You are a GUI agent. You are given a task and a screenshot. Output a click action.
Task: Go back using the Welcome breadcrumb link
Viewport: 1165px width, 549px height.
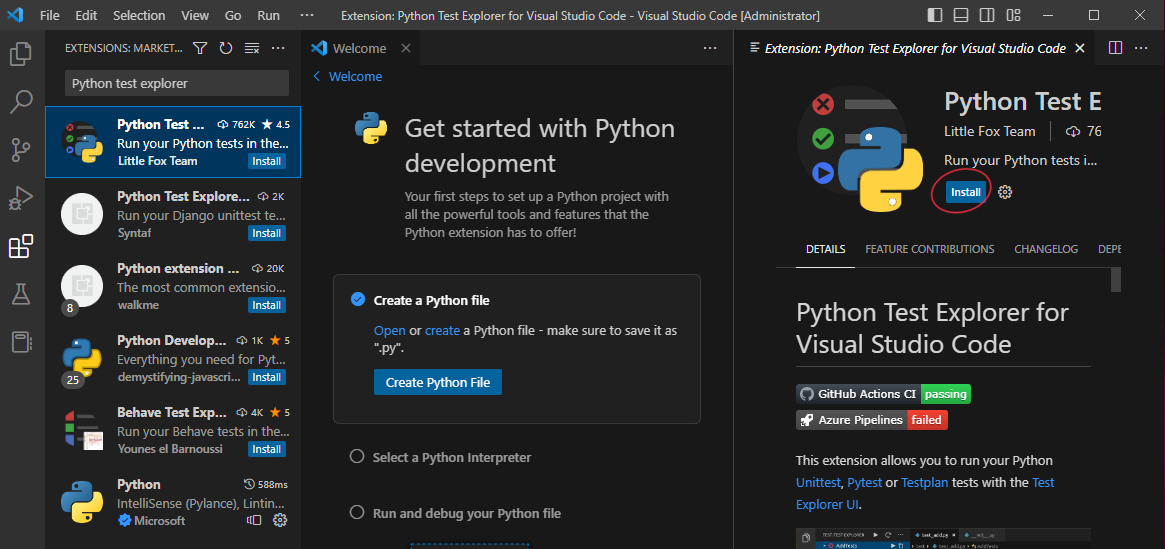click(348, 77)
